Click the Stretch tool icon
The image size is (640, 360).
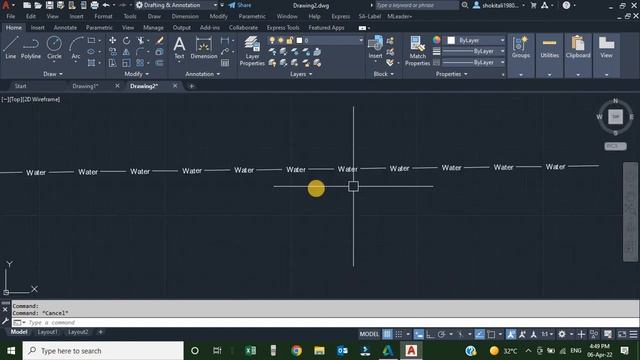coord(112,63)
